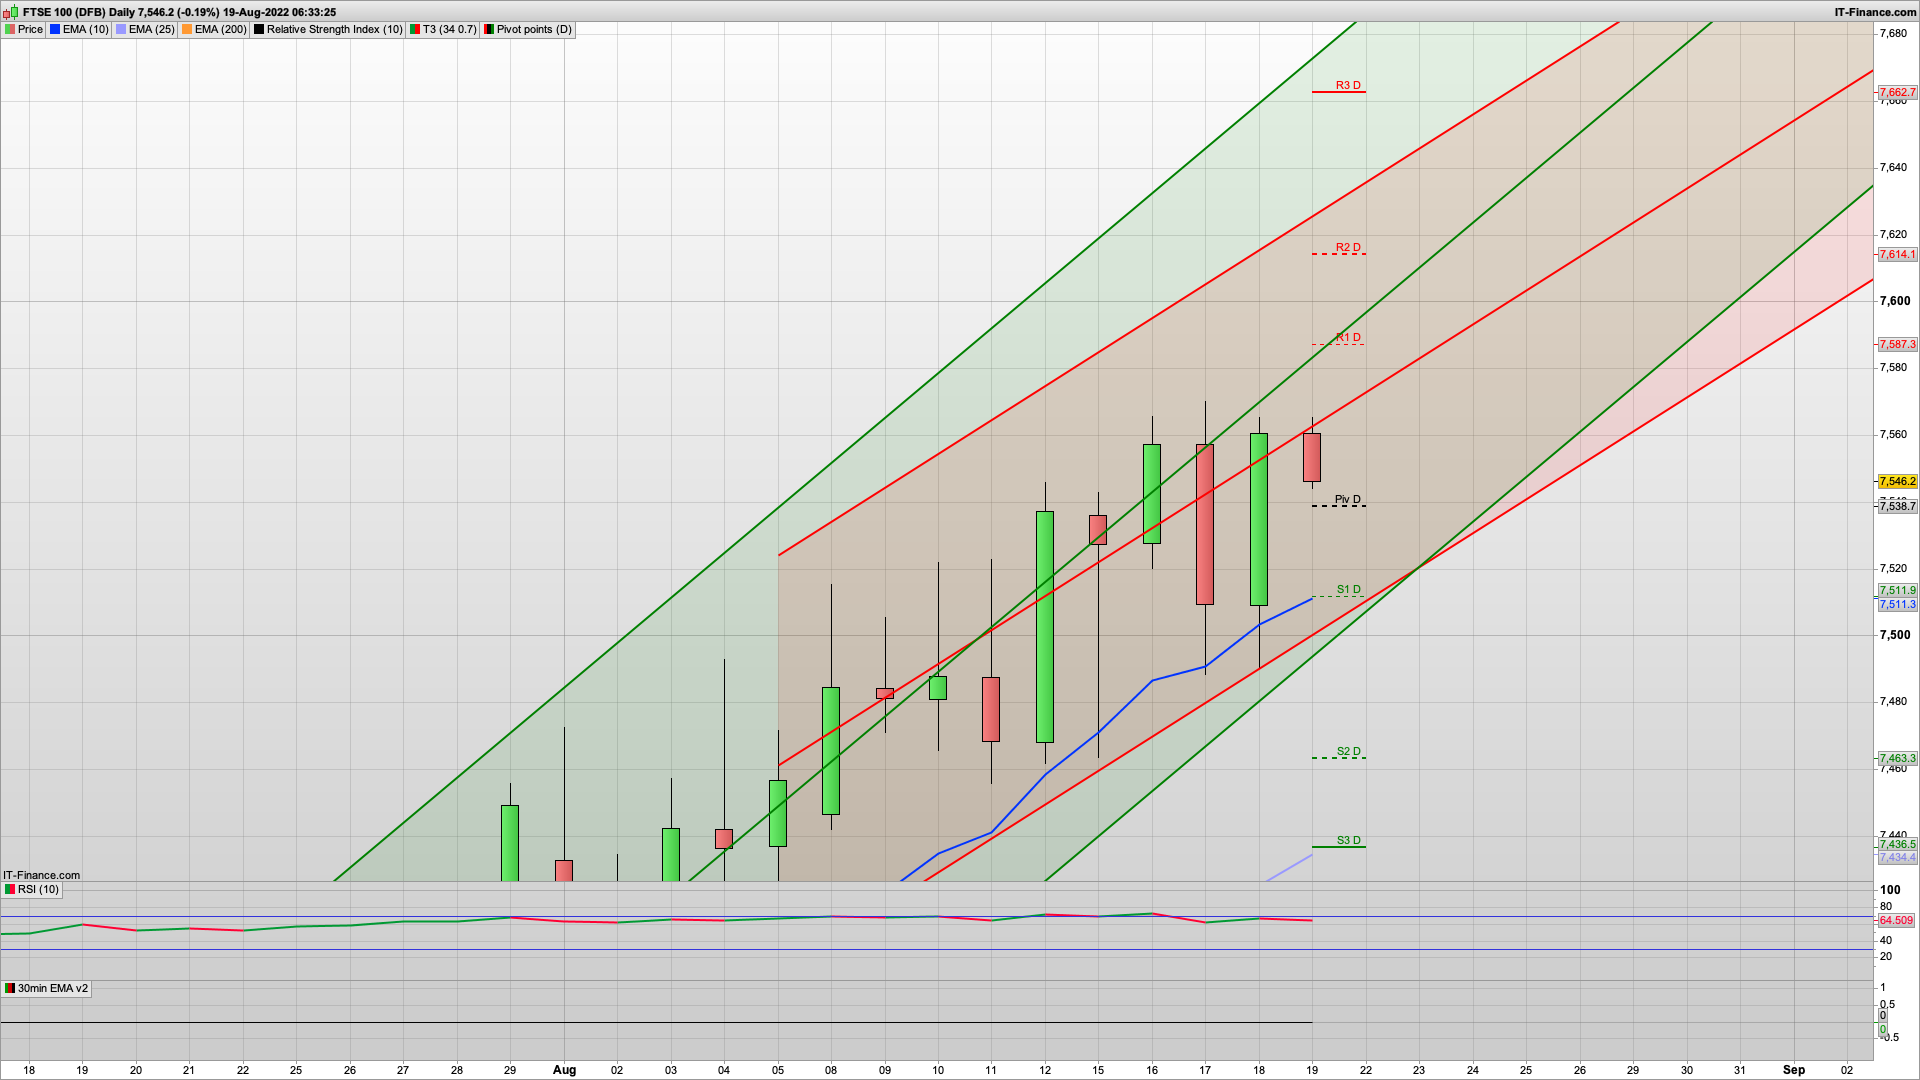
Task: Open the Relative Strength Index (10) legend item
Action: [x=327, y=29]
